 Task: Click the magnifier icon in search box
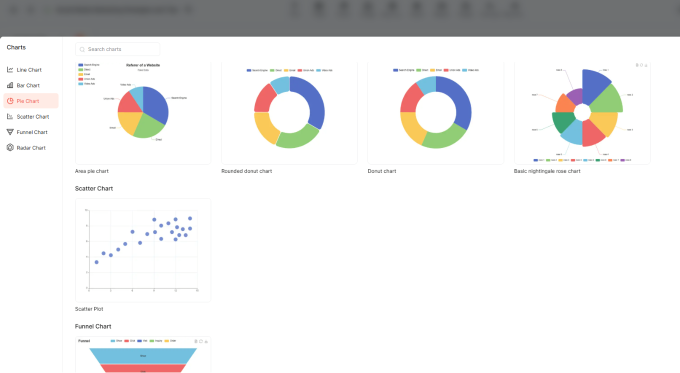tap(82, 49)
